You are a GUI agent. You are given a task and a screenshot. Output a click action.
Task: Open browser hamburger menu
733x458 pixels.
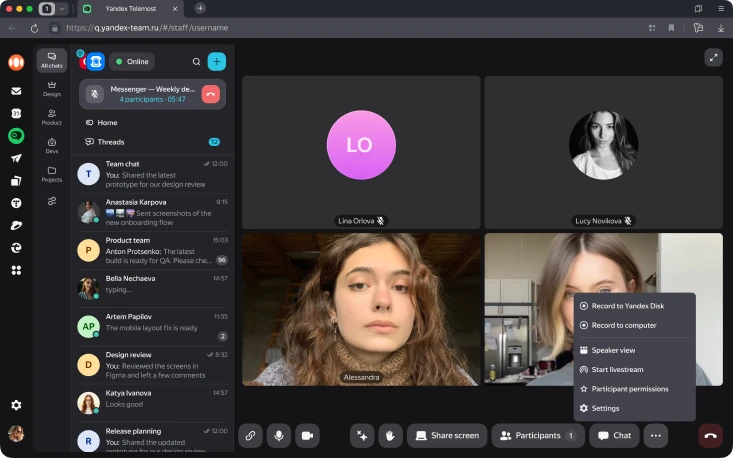[721, 8]
